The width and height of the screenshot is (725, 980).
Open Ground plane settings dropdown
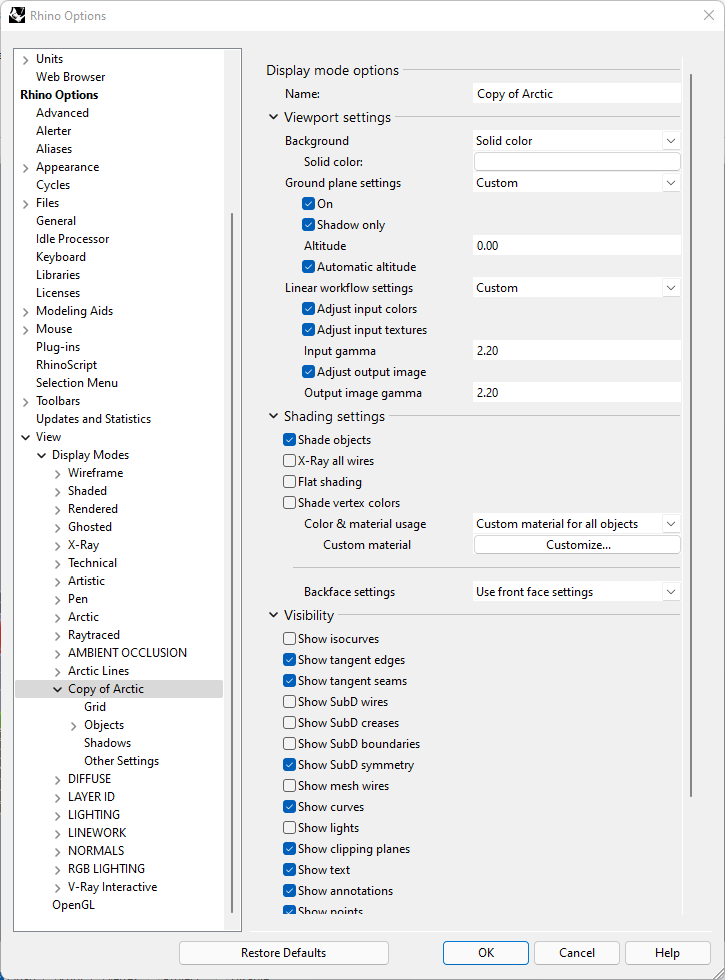[x=576, y=183]
